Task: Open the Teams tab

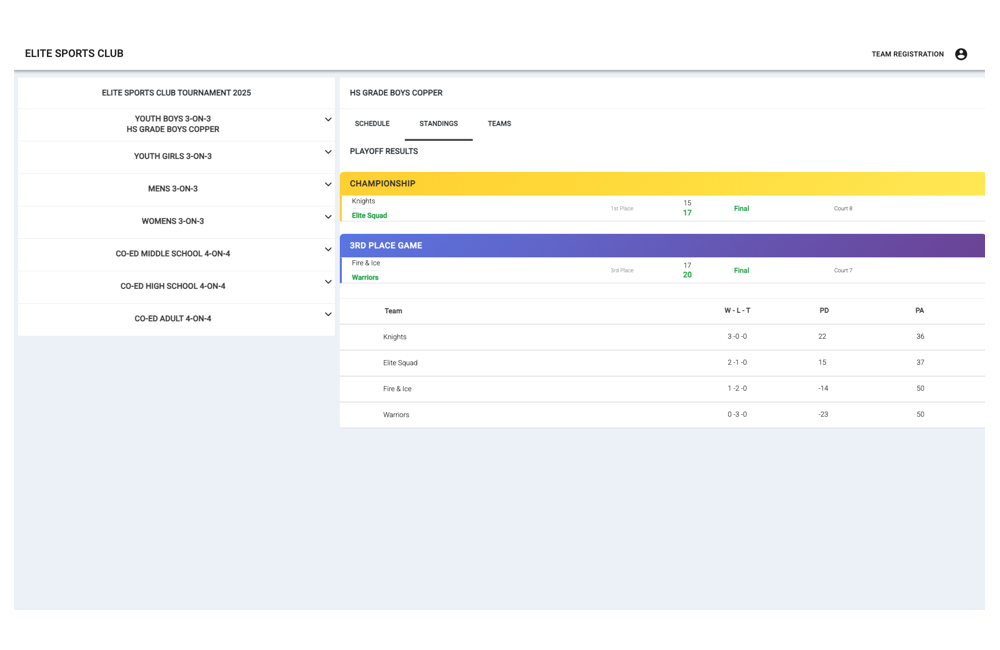Action: coord(499,124)
